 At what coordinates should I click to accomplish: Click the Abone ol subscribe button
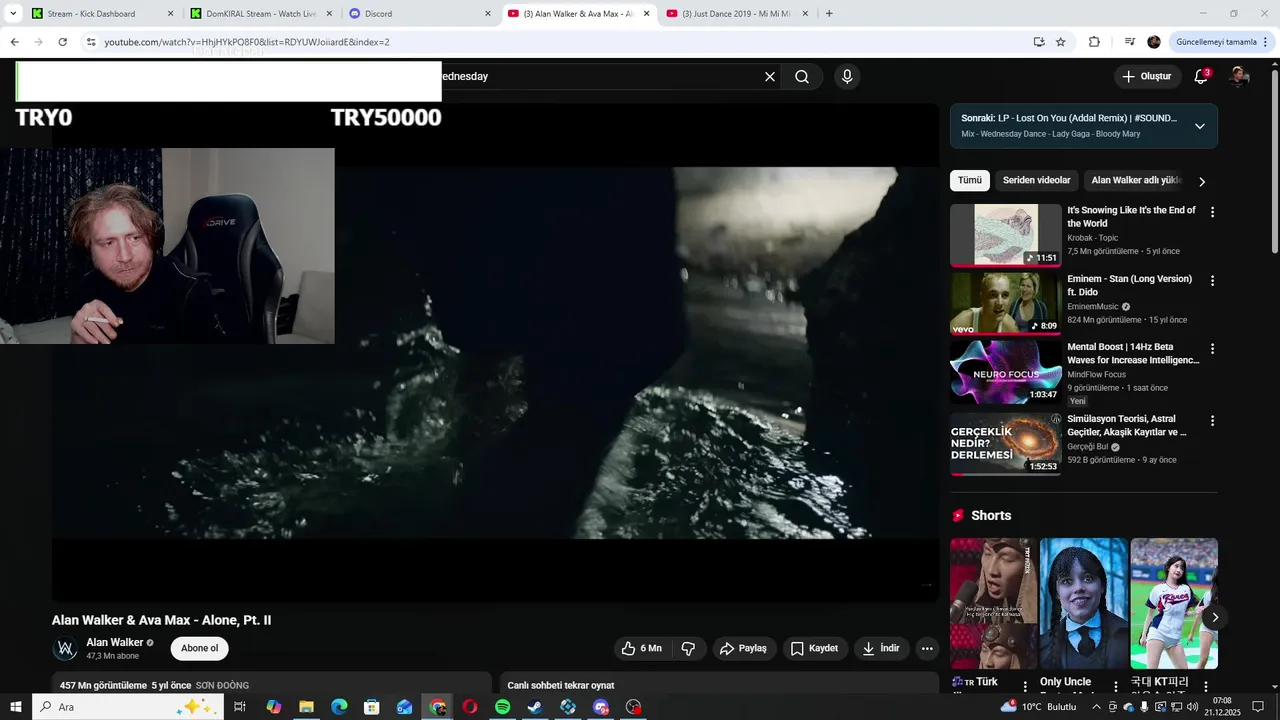point(200,648)
